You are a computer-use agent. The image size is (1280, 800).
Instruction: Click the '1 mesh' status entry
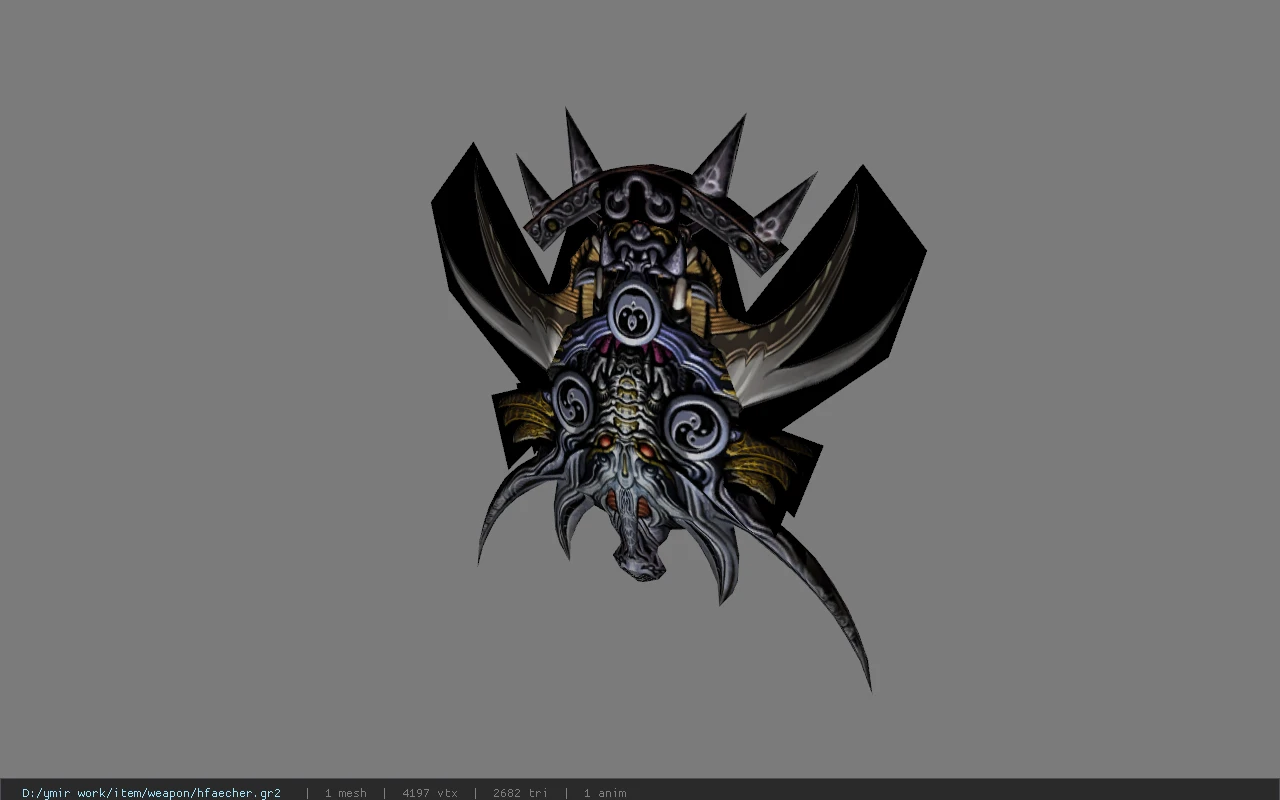[x=345, y=793]
